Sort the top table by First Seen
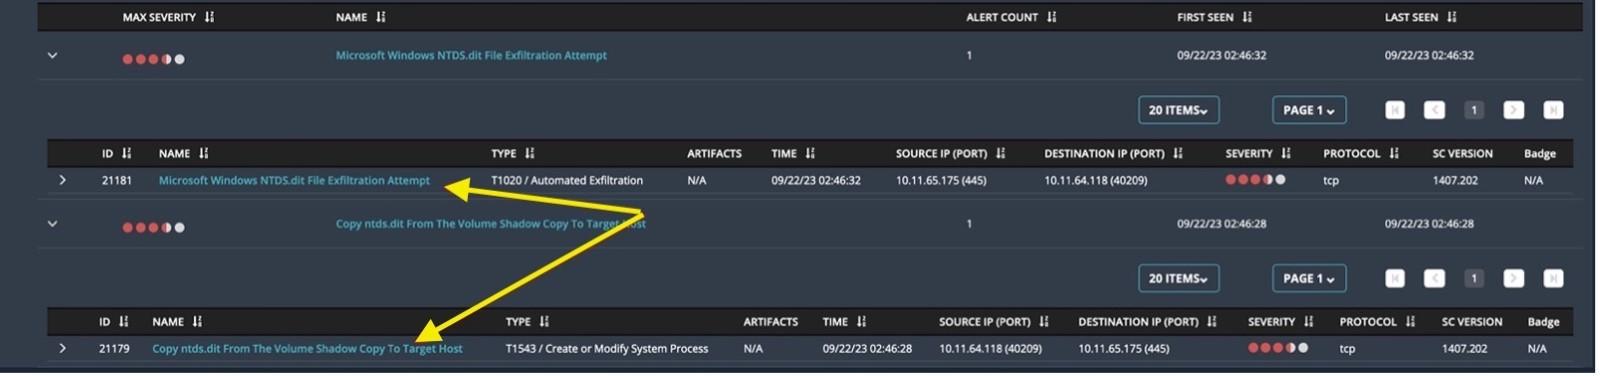This screenshot has width=1600, height=376. (1247, 17)
